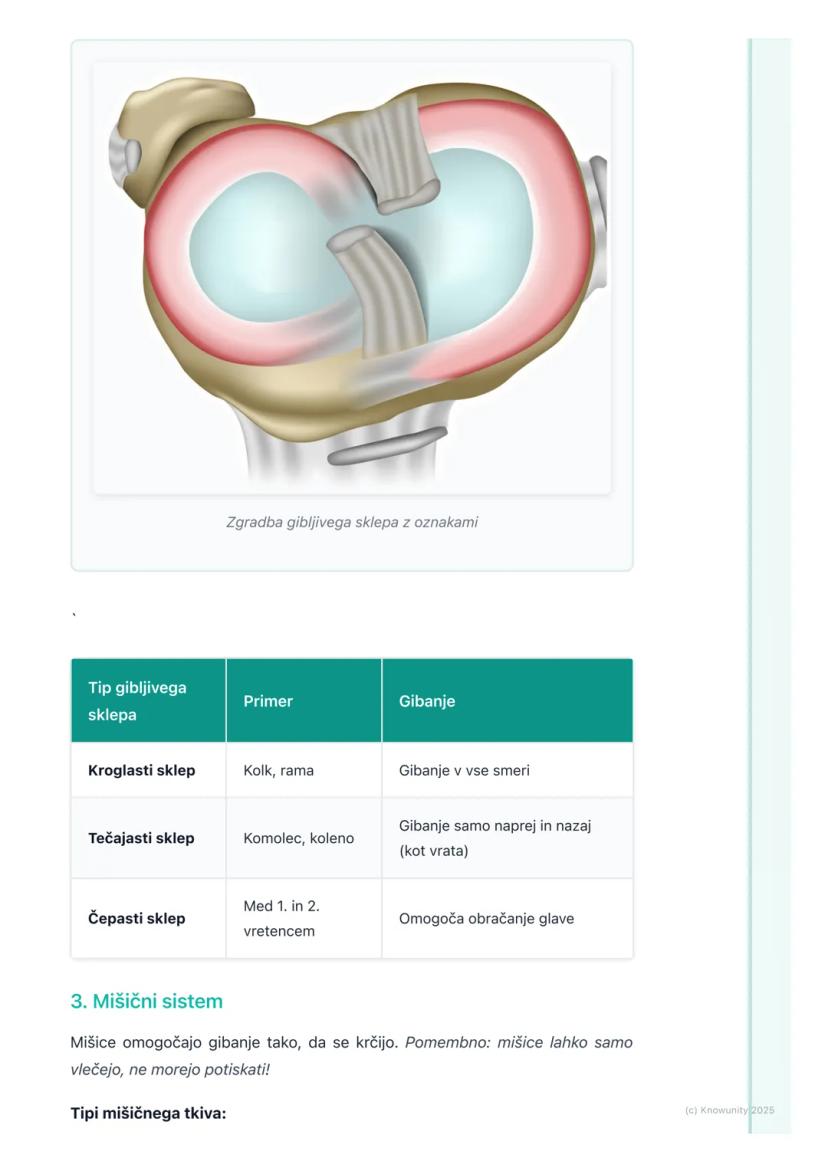Click the 'Gibanje' column header

click(x=427, y=701)
